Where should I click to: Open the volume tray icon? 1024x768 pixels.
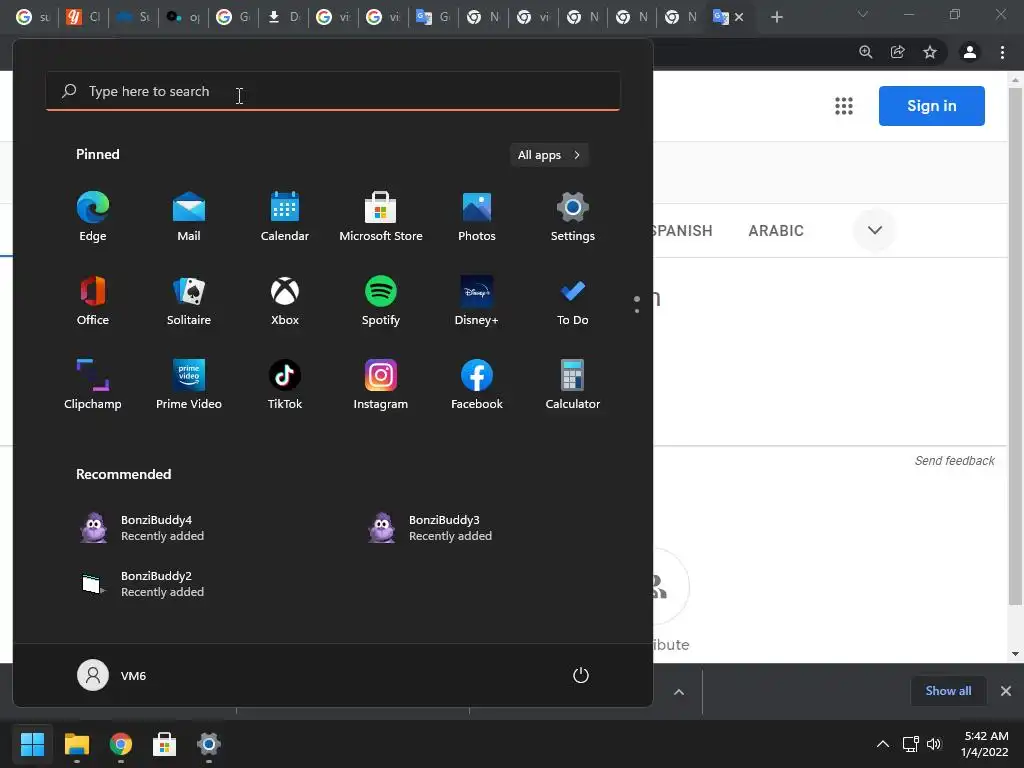[x=934, y=744]
